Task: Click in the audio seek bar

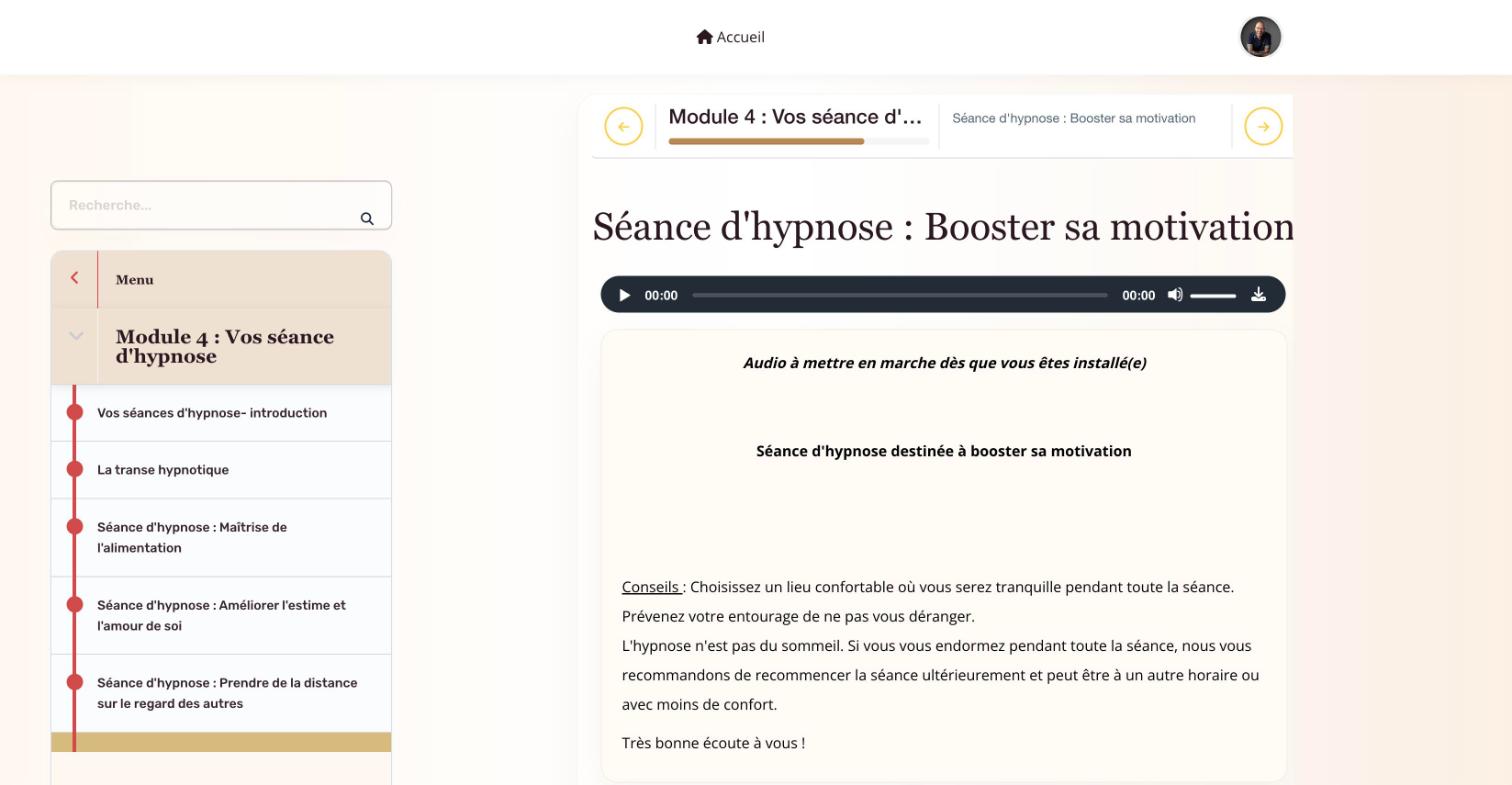Action: 899,295
